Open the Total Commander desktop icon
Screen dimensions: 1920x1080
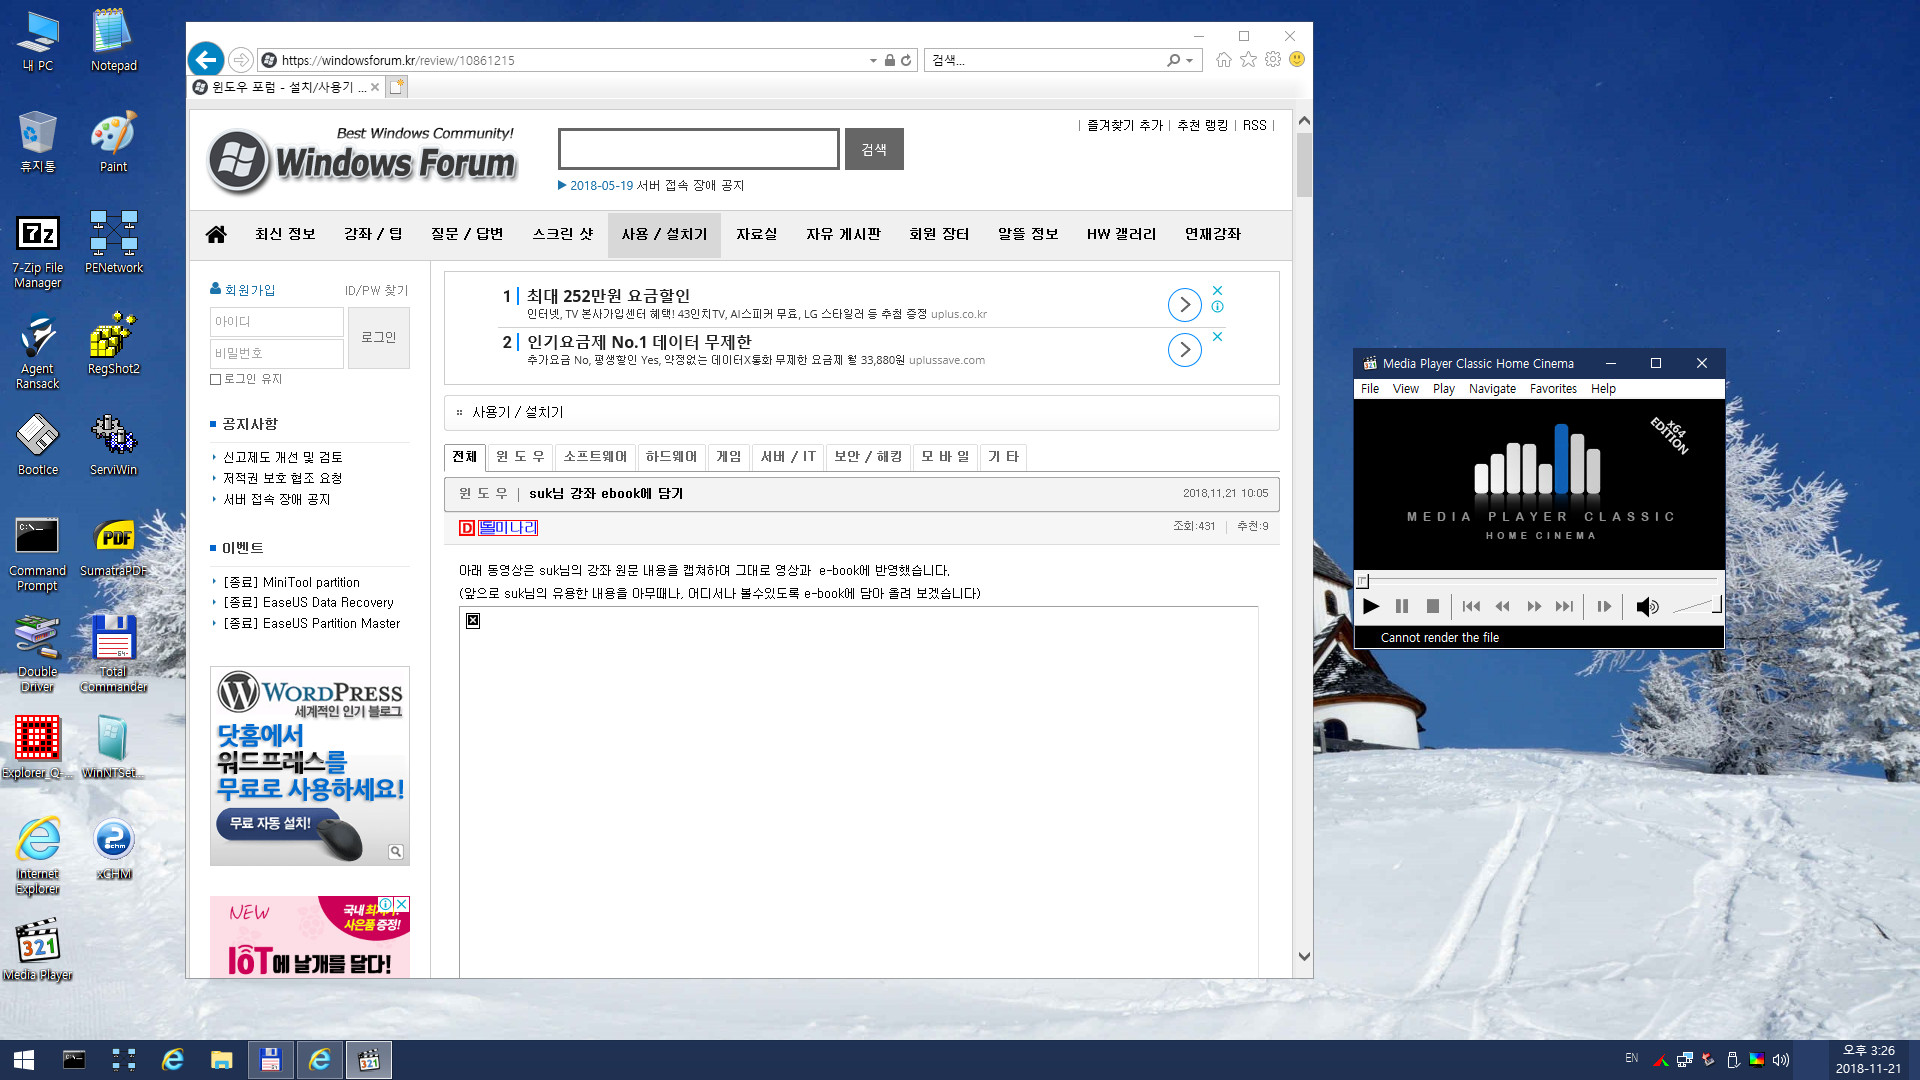(114, 654)
